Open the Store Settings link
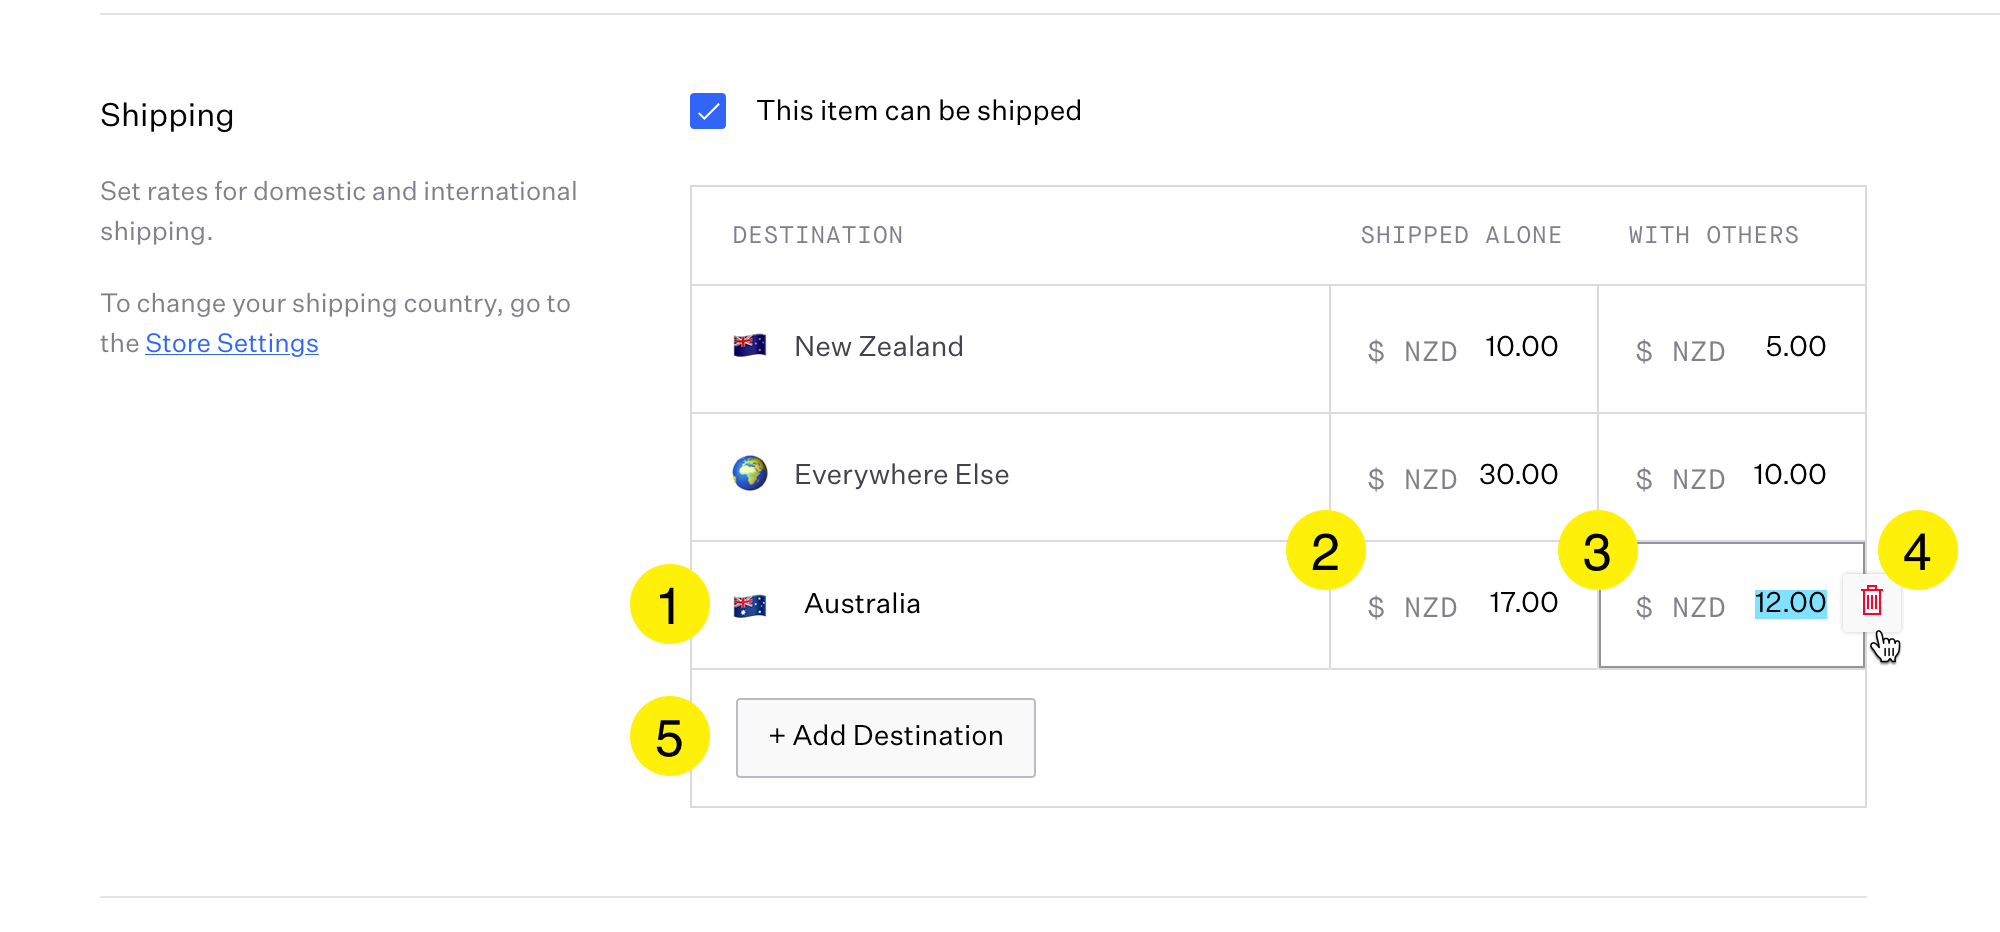2000x932 pixels. coord(232,343)
